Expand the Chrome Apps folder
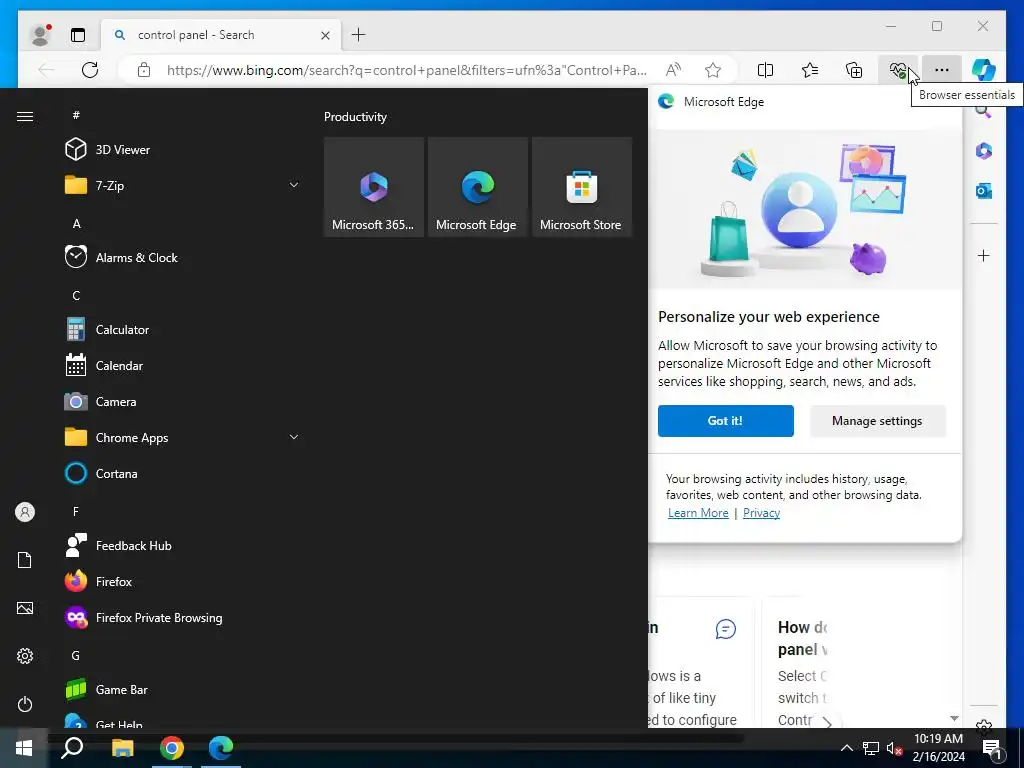 (183, 438)
